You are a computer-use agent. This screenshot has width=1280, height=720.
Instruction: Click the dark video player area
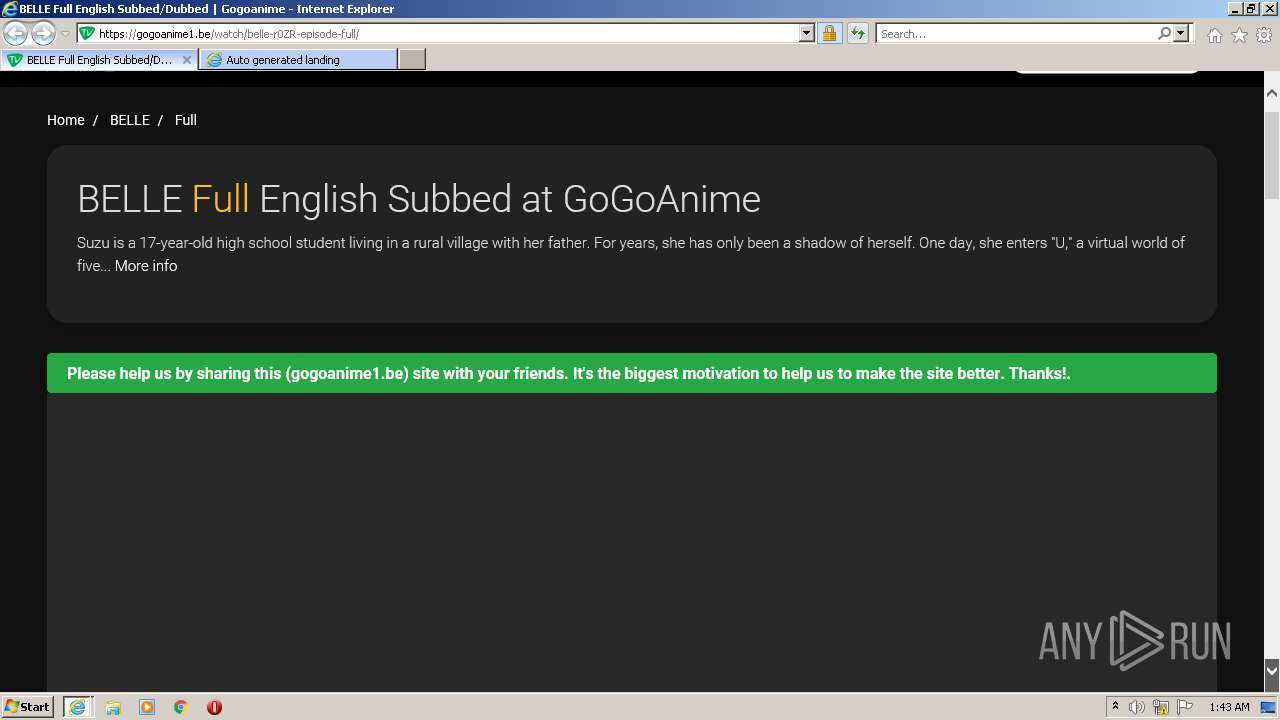[x=632, y=541]
